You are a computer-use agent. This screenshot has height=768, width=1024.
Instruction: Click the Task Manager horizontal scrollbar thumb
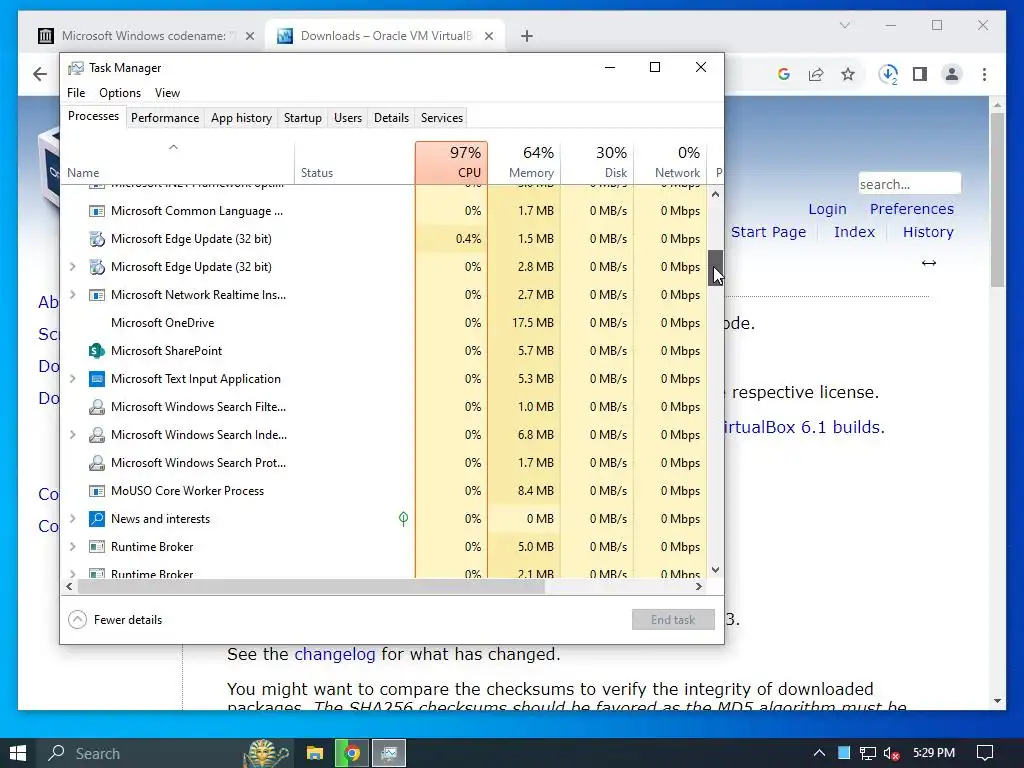click(x=311, y=586)
